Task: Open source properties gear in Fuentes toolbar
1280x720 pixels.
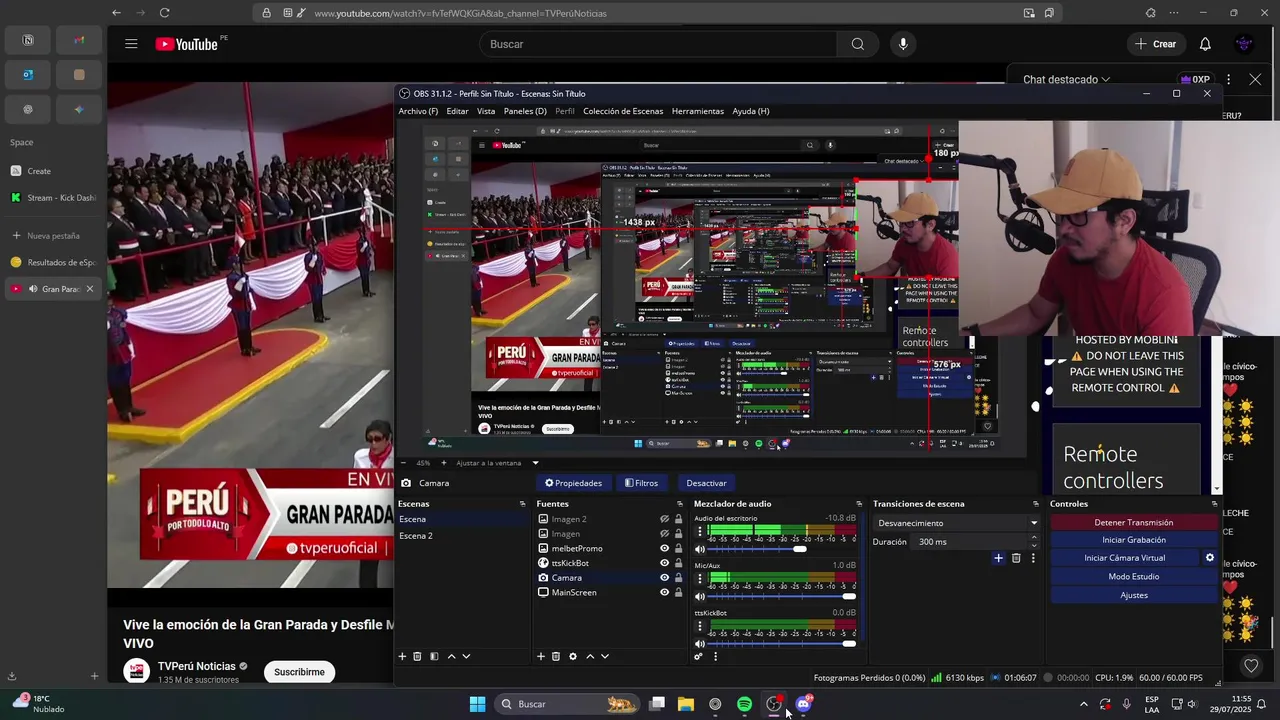Action: tap(573, 656)
